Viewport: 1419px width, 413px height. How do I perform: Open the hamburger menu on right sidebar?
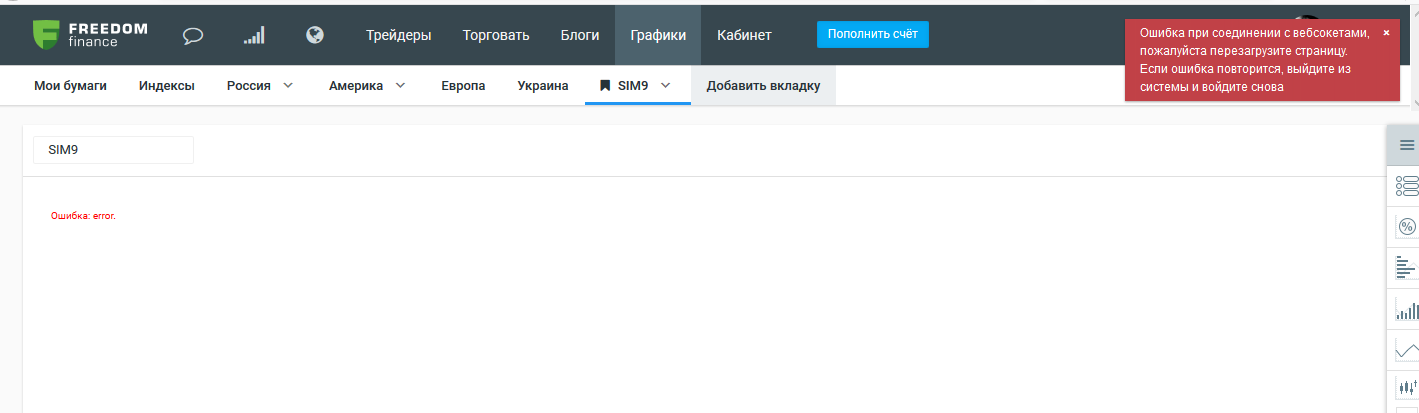point(1407,145)
